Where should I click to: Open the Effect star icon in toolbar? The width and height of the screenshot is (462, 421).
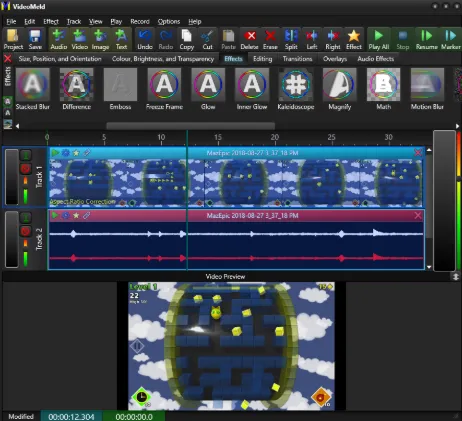coord(354,40)
